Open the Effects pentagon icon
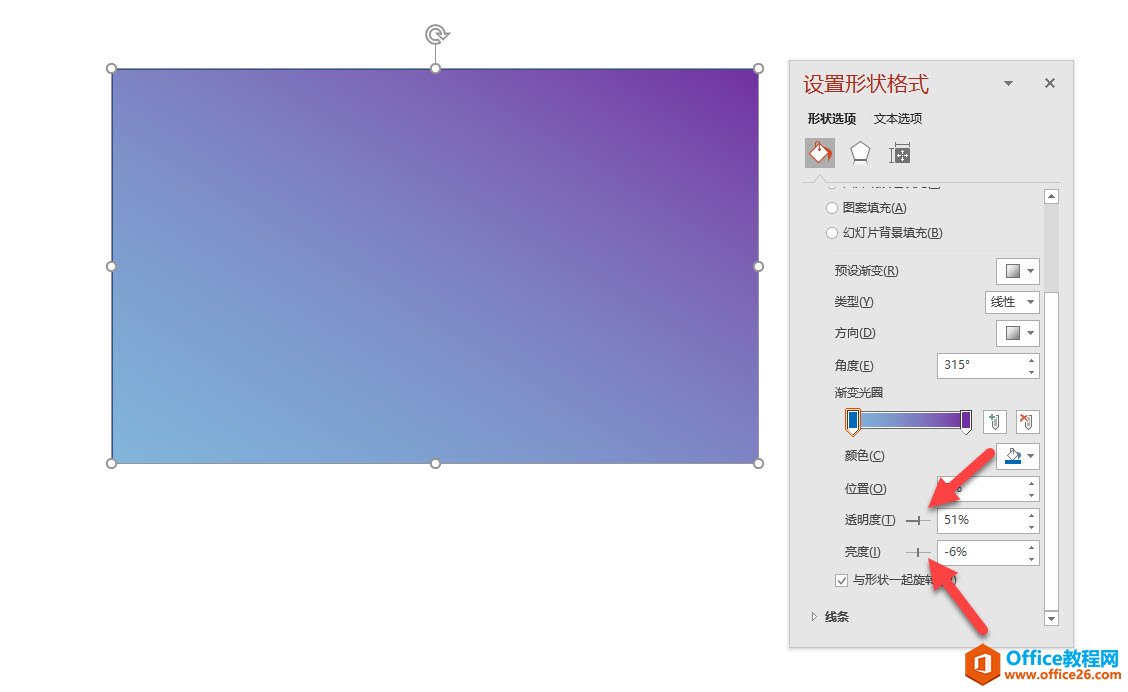The height and width of the screenshot is (692, 1128). click(x=860, y=152)
